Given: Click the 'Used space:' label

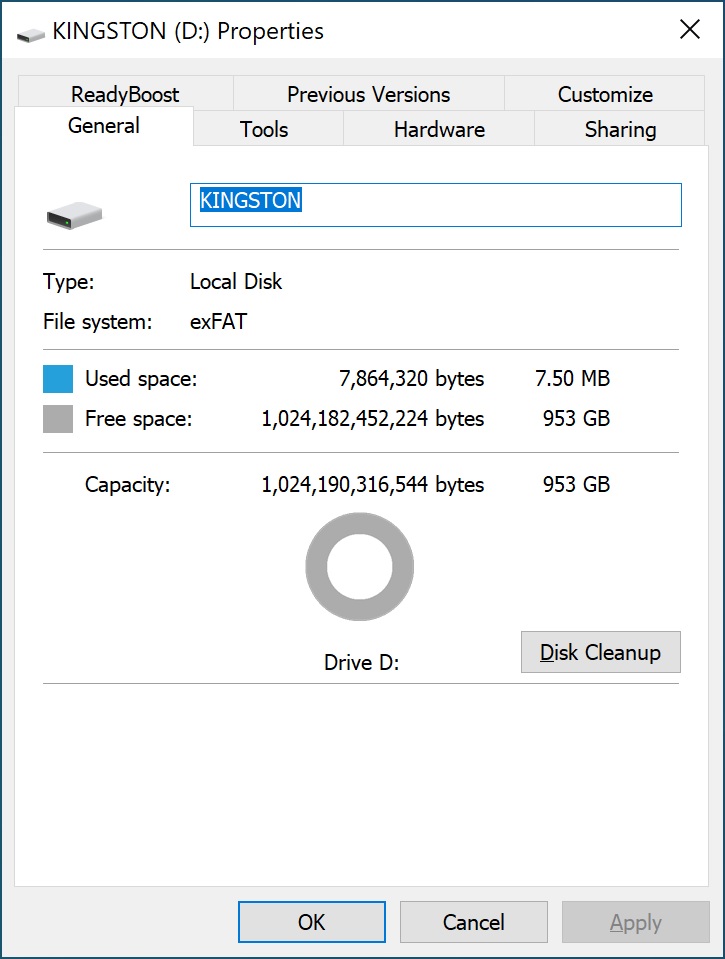Looking at the screenshot, I should (x=141, y=379).
